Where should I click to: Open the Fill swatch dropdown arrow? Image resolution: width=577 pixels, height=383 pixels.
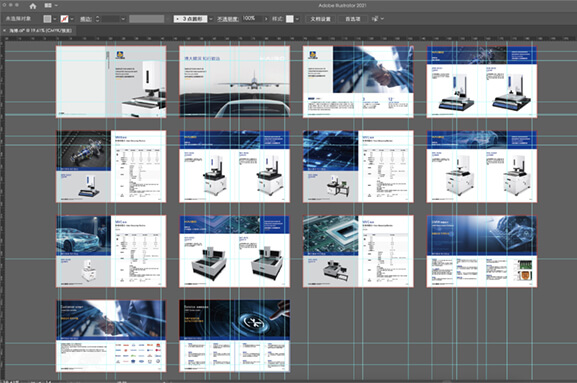click(x=55, y=19)
